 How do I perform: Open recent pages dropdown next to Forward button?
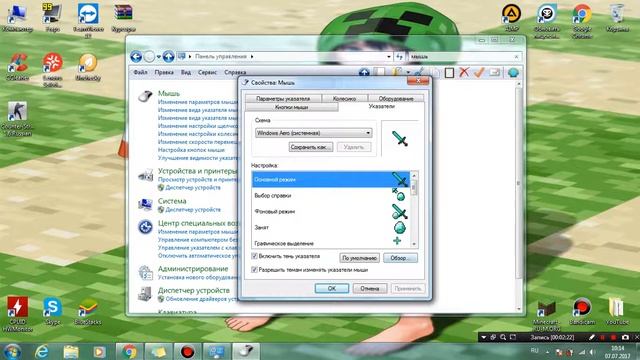click(158, 57)
